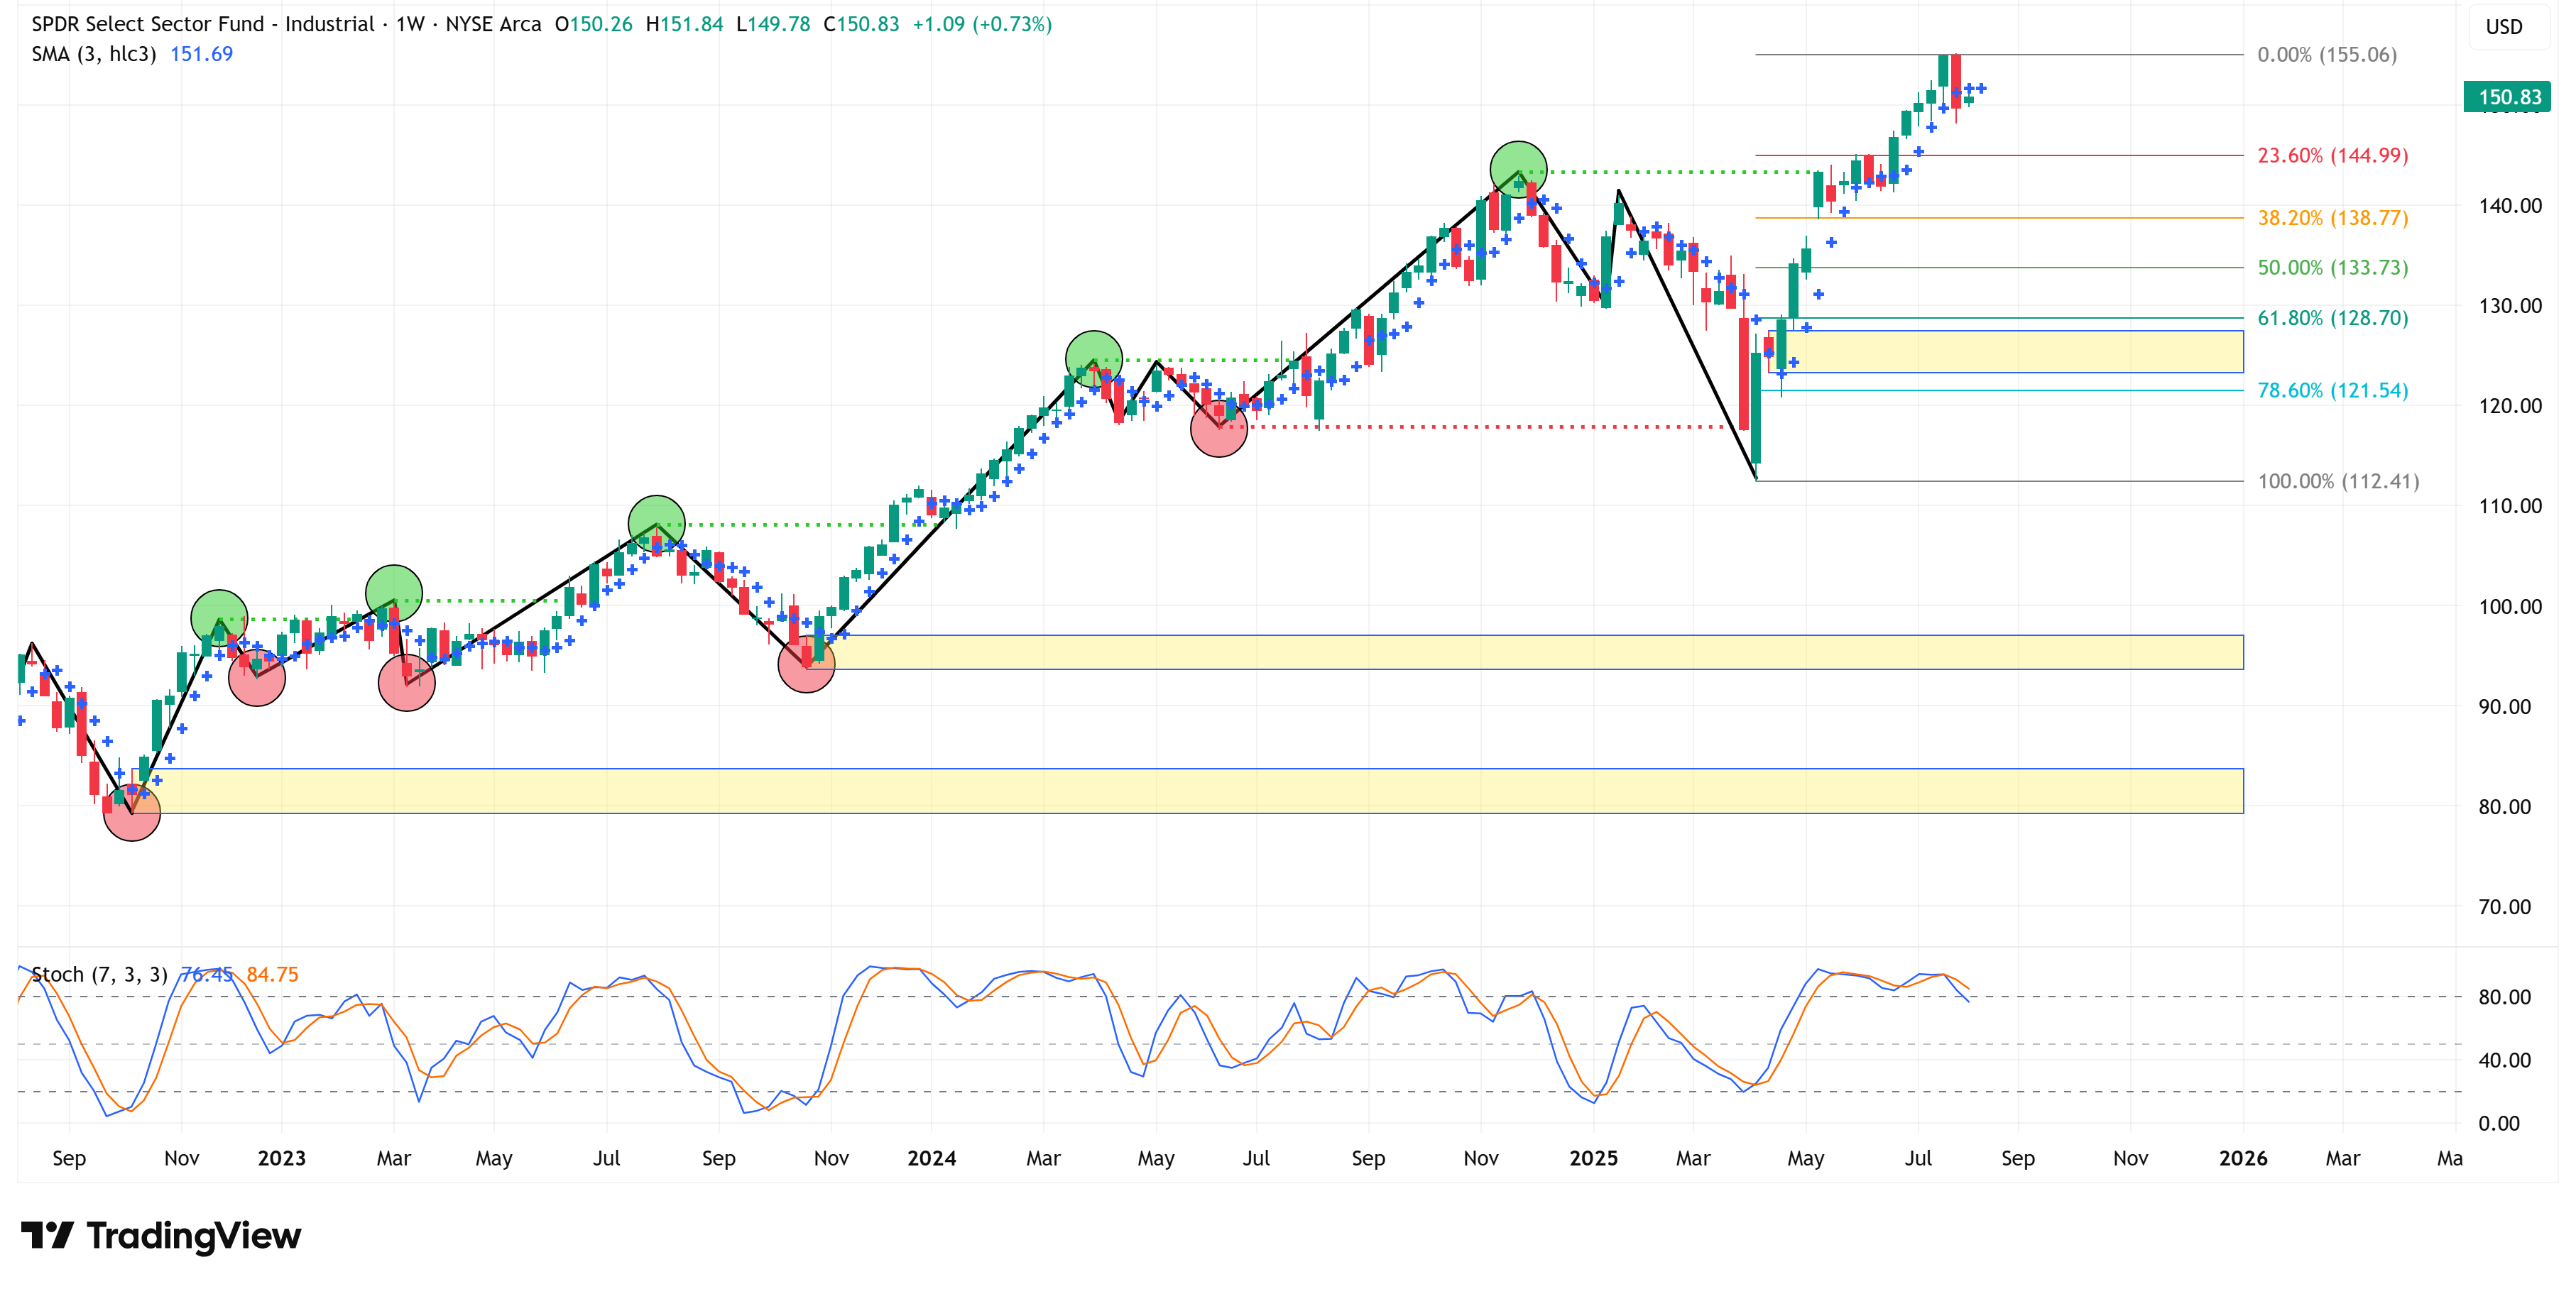Click the 23.60% (144.99) Fibonacci level label

click(x=2332, y=155)
